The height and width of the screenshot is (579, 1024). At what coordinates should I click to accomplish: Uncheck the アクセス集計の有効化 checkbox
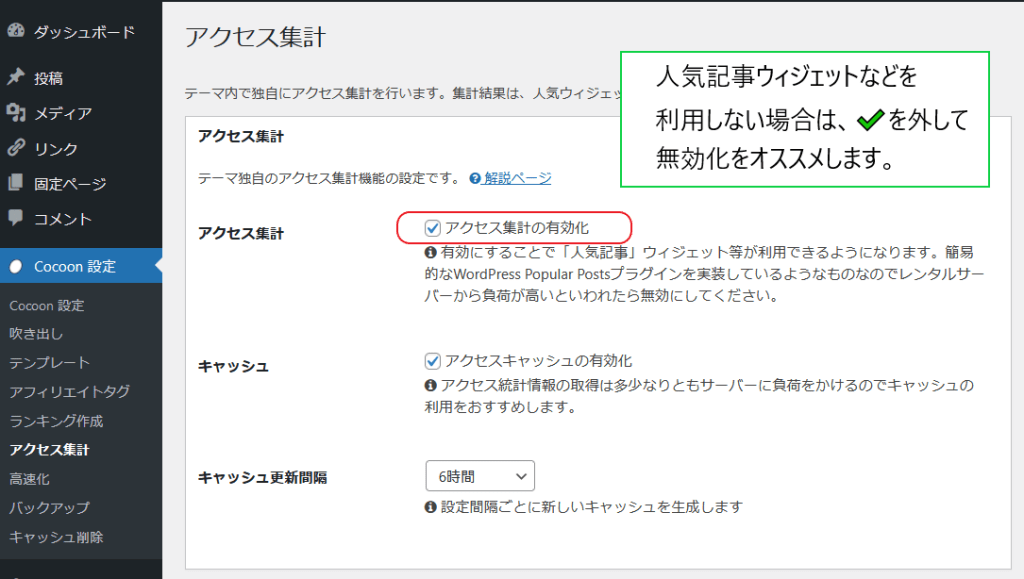pos(433,228)
